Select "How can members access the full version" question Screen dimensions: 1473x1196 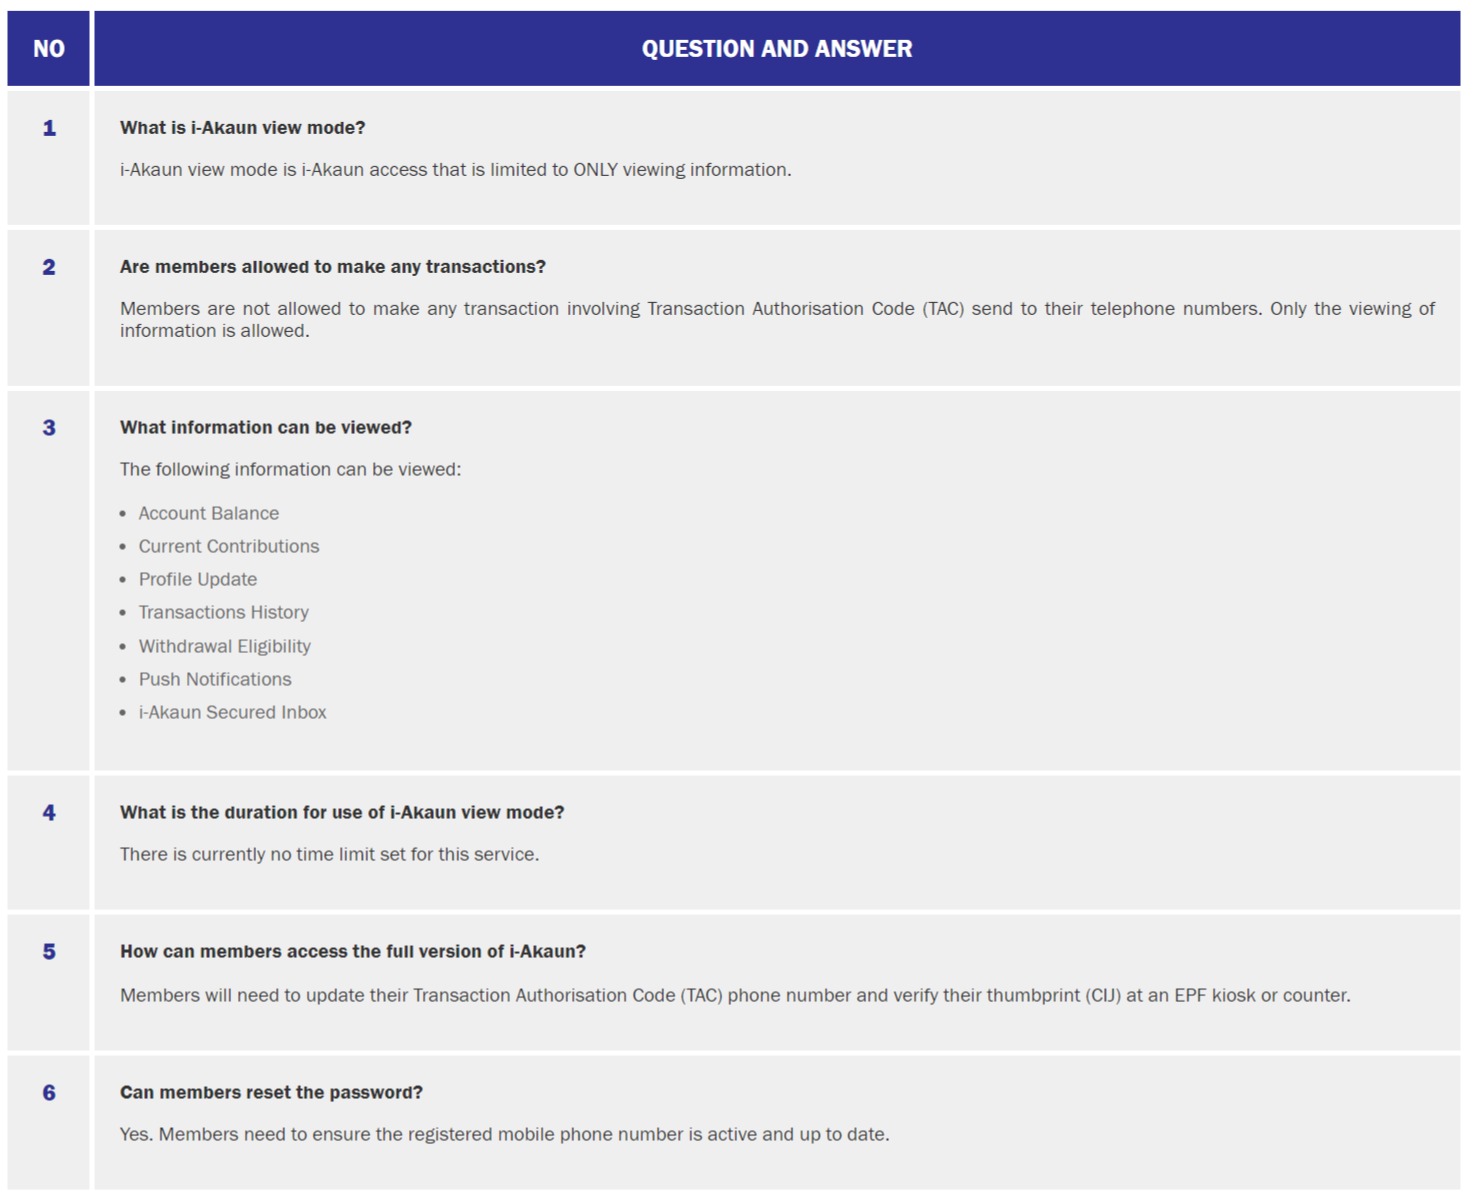[x=352, y=951]
